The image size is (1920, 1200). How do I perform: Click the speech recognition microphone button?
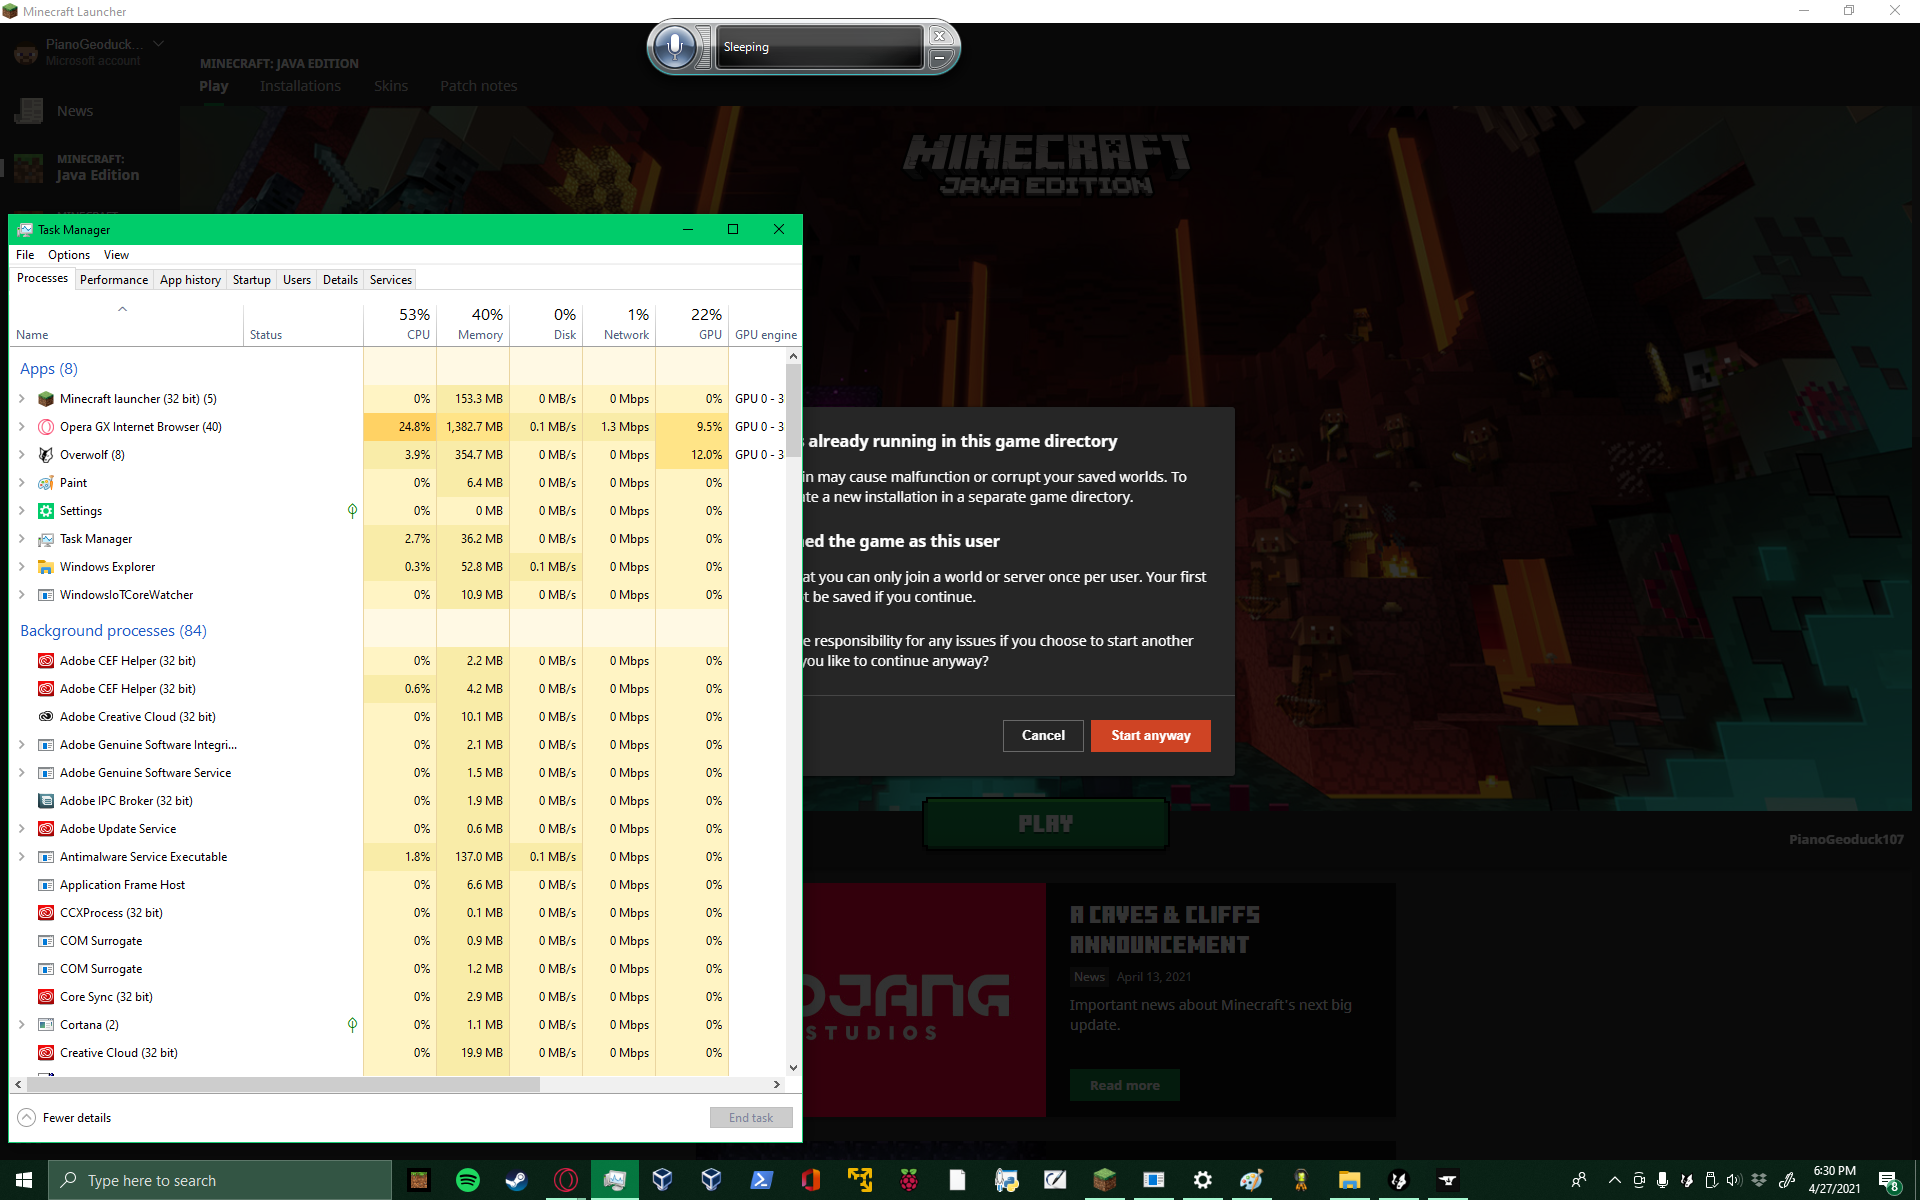[675, 47]
